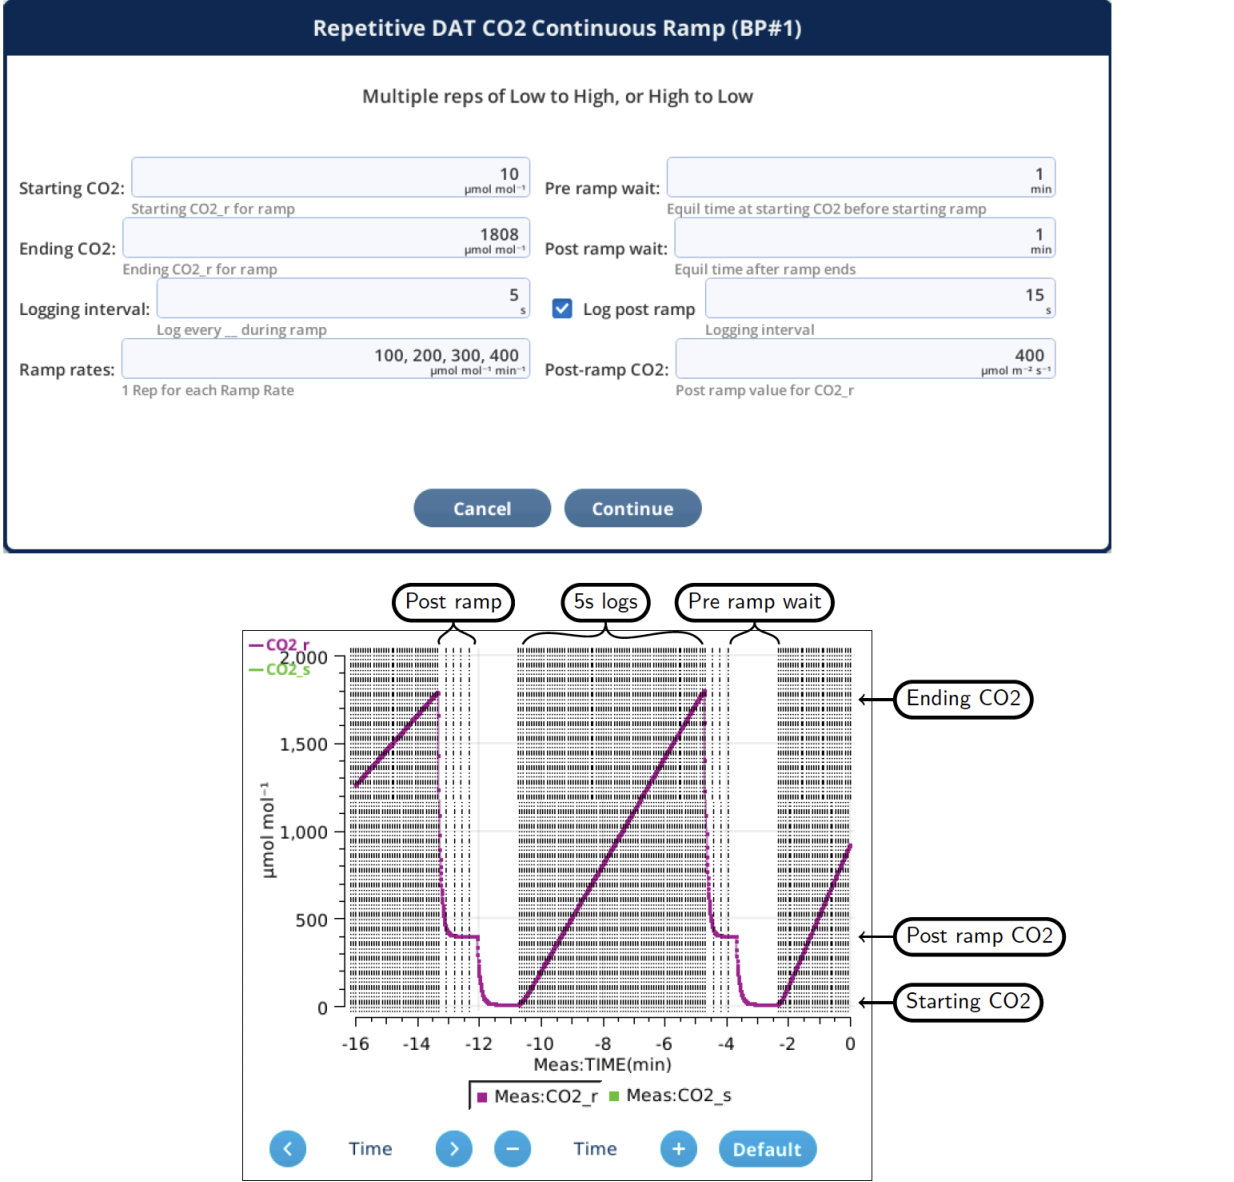Click the Pre ramp wait: field label
The width and height of the screenshot is (1234, 1182).
pyautogui.click(x=602, y=188)
